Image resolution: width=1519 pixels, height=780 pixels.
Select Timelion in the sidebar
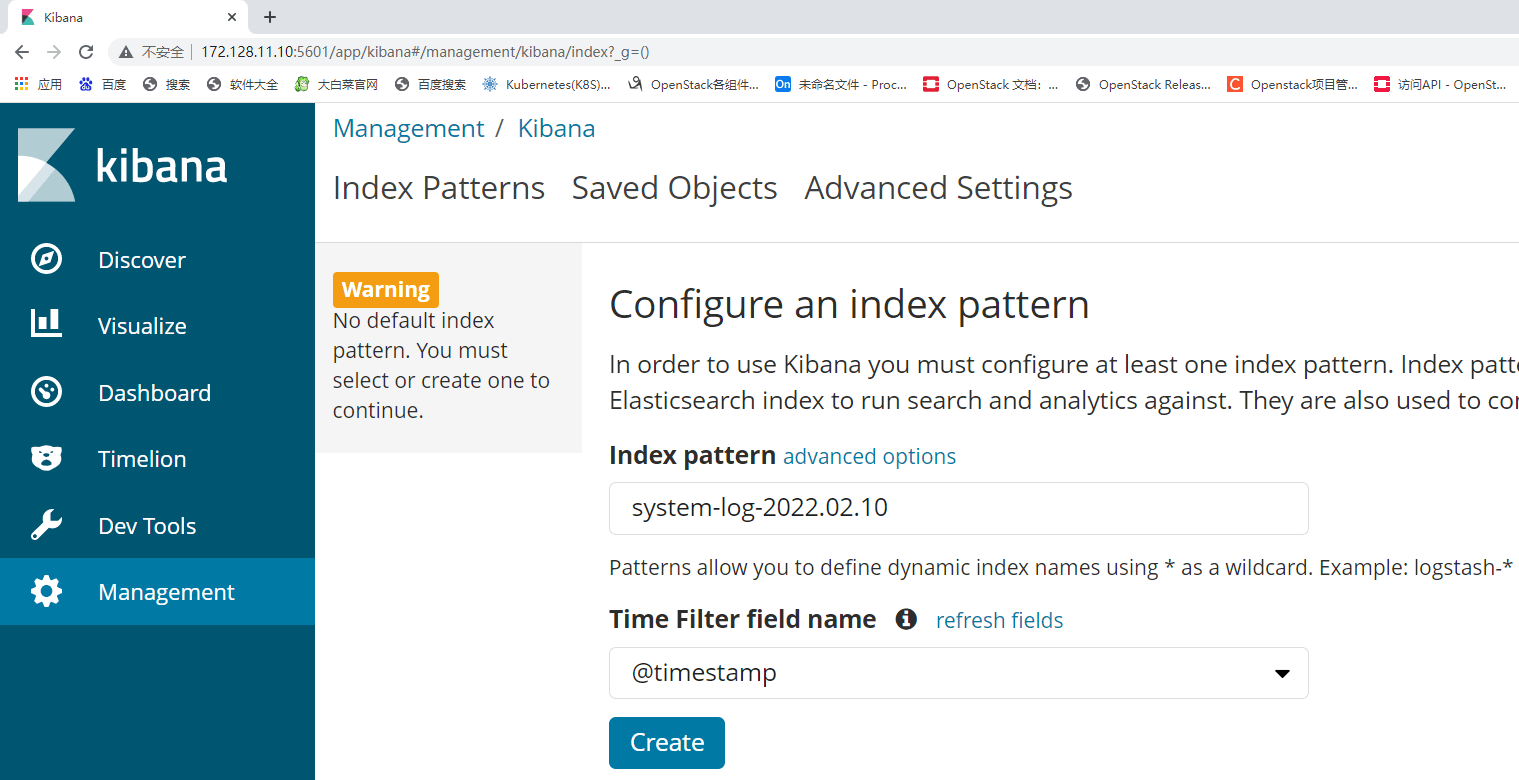(157, 458)
